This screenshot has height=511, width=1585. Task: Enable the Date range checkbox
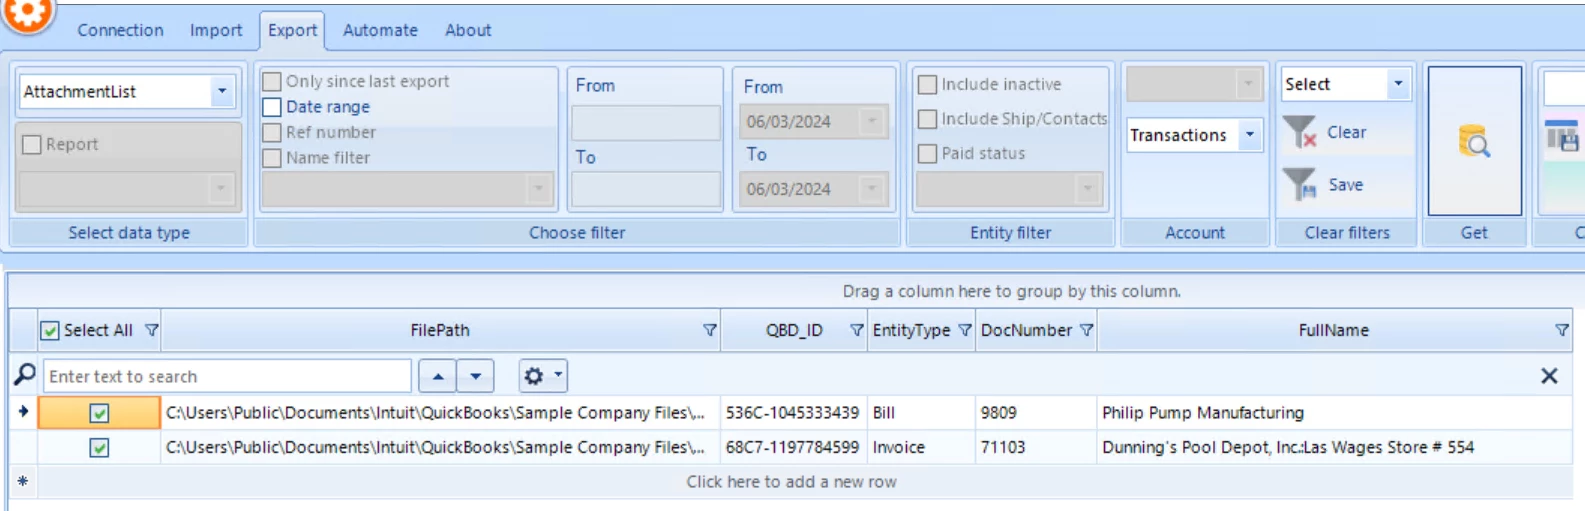[x=271, y=107]
